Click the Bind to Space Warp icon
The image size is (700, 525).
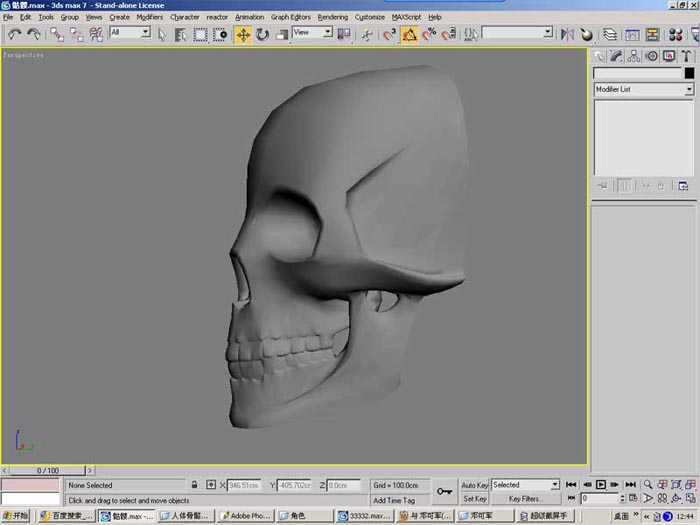click(96, 34)
